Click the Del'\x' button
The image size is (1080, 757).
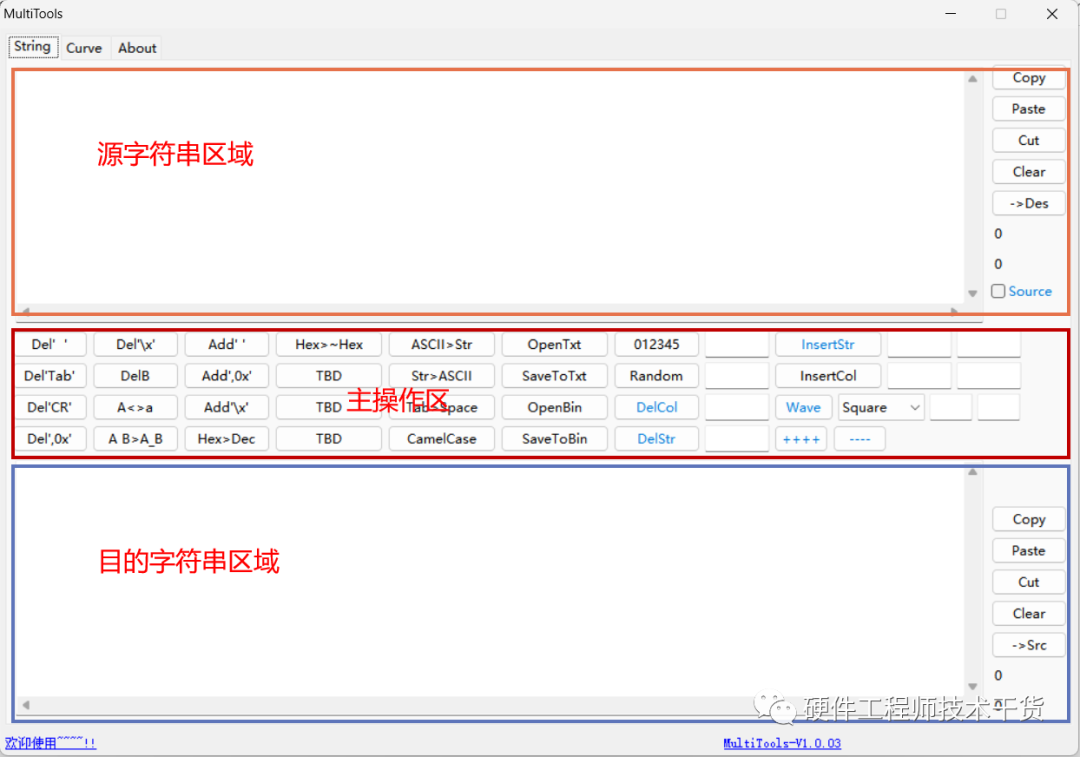pos(136,344)
